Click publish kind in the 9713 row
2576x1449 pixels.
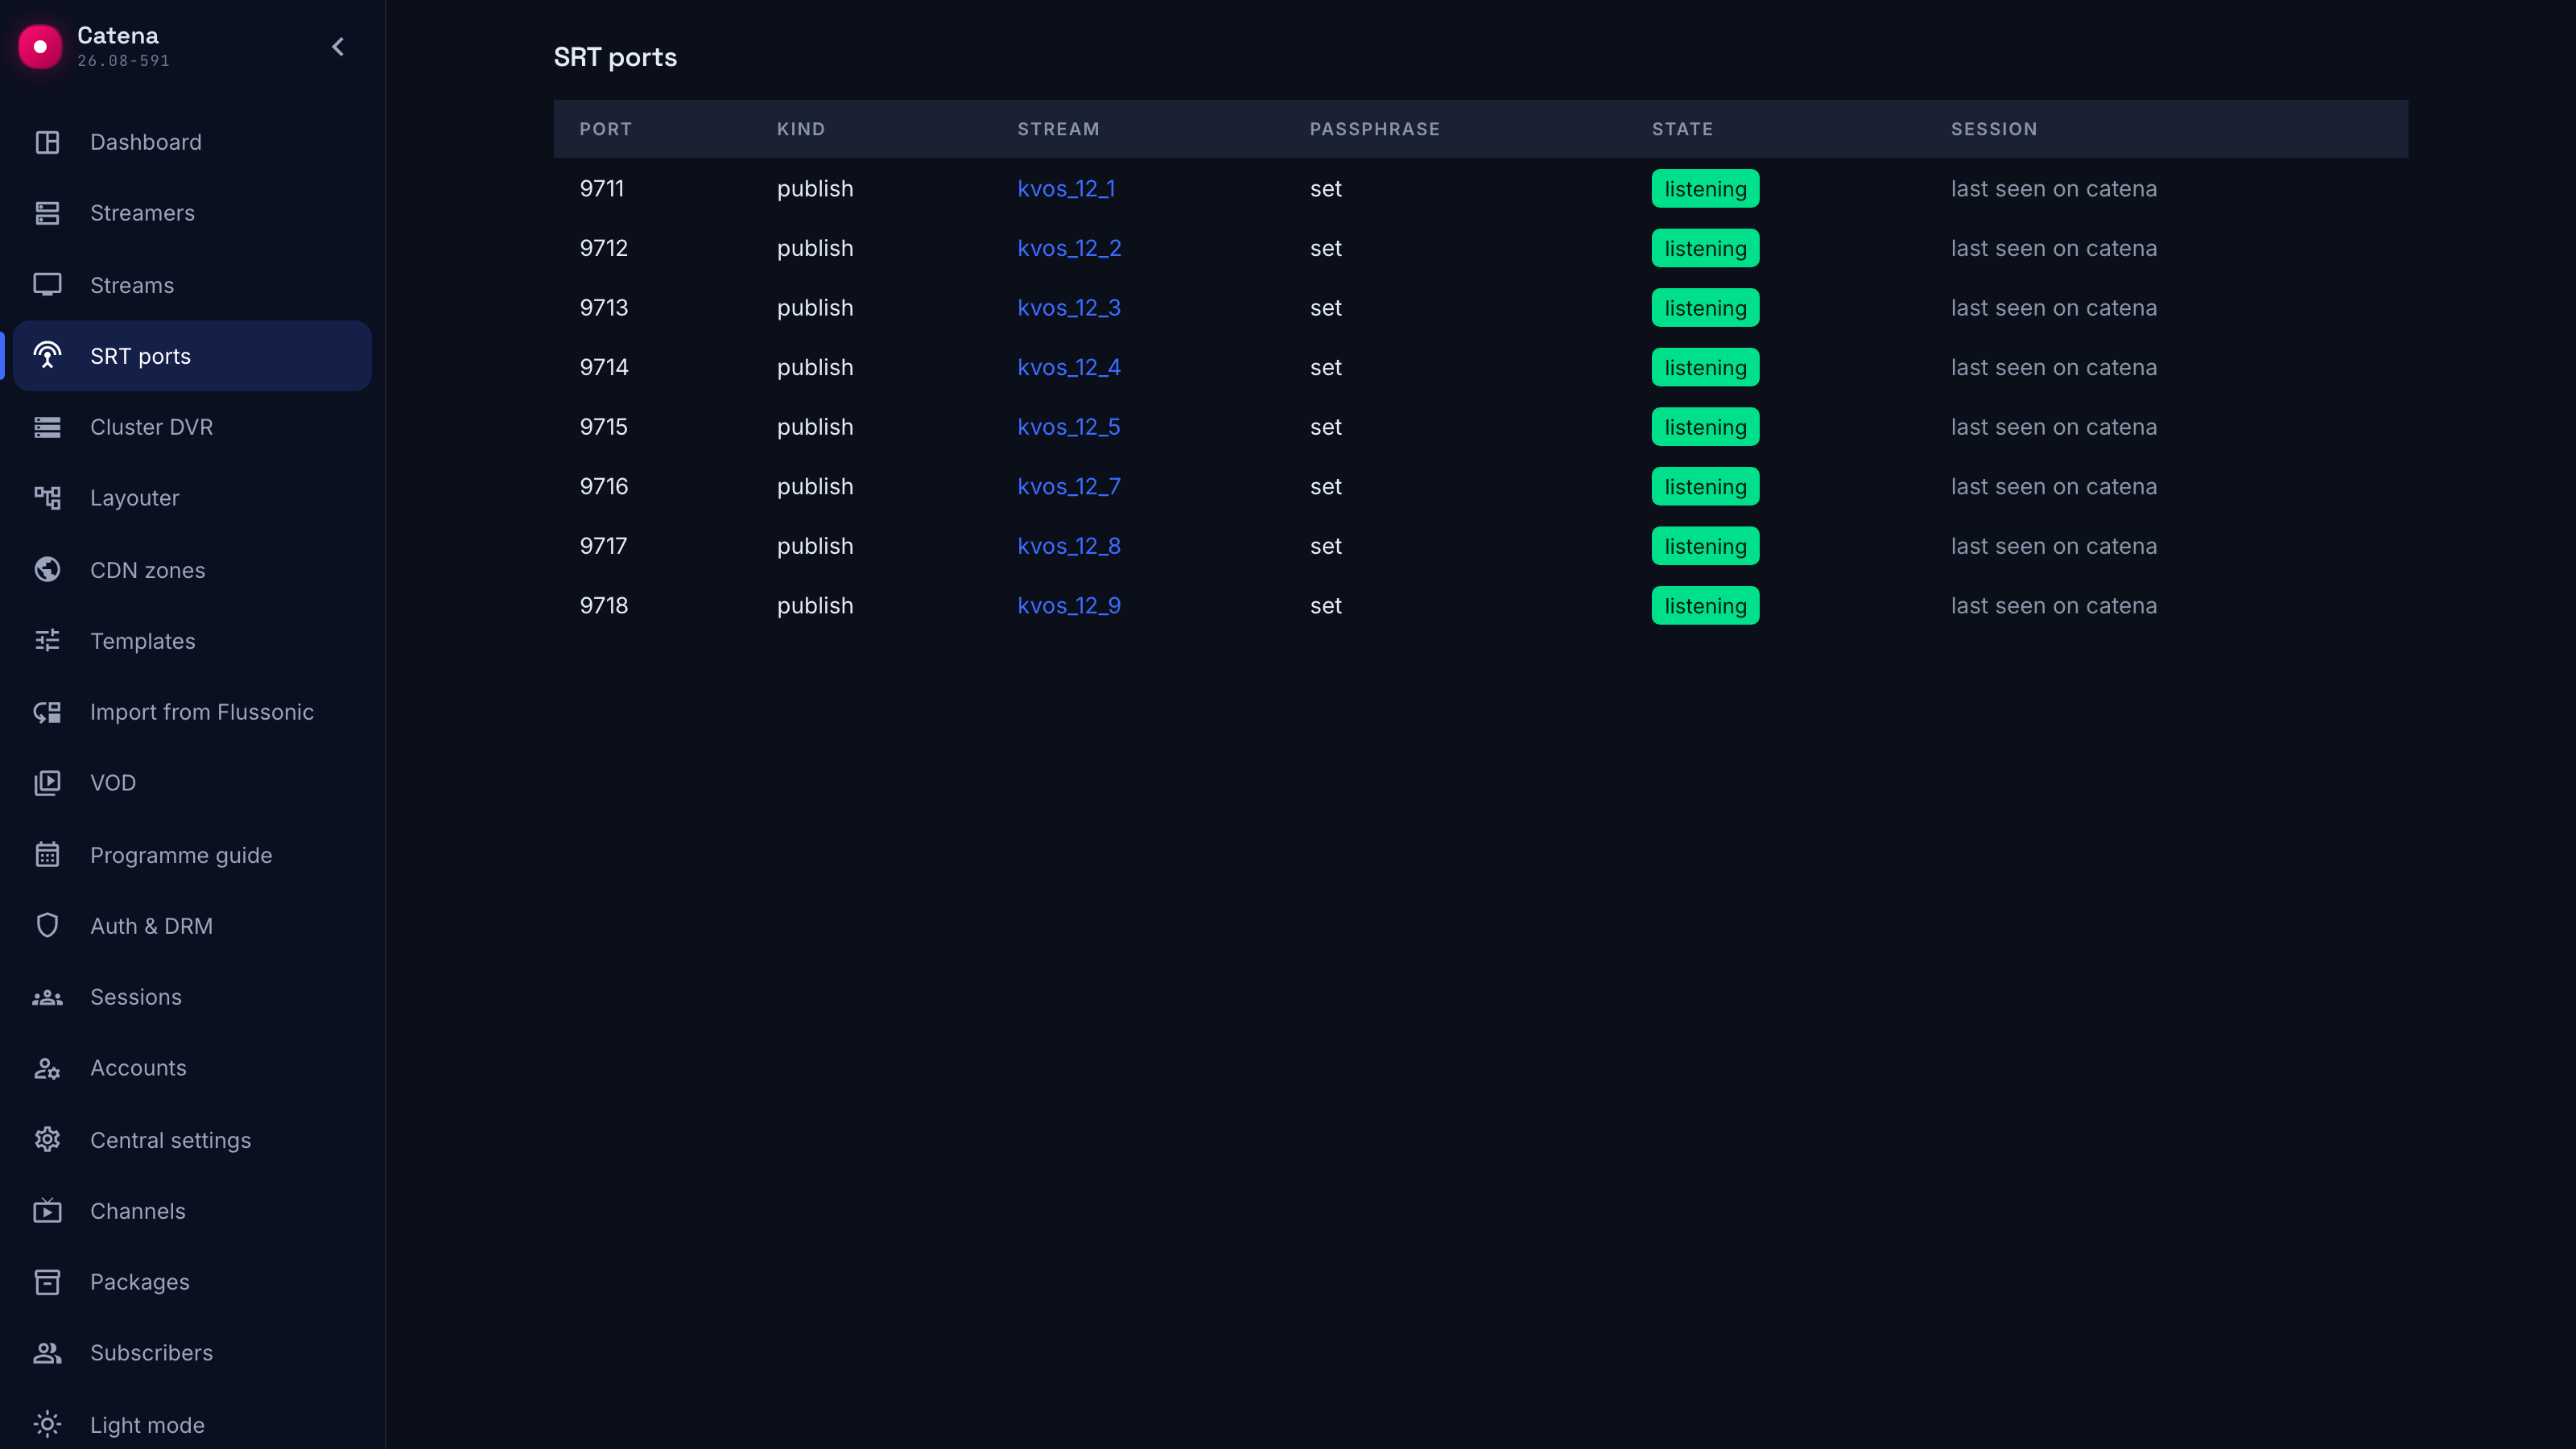(815, 308)
